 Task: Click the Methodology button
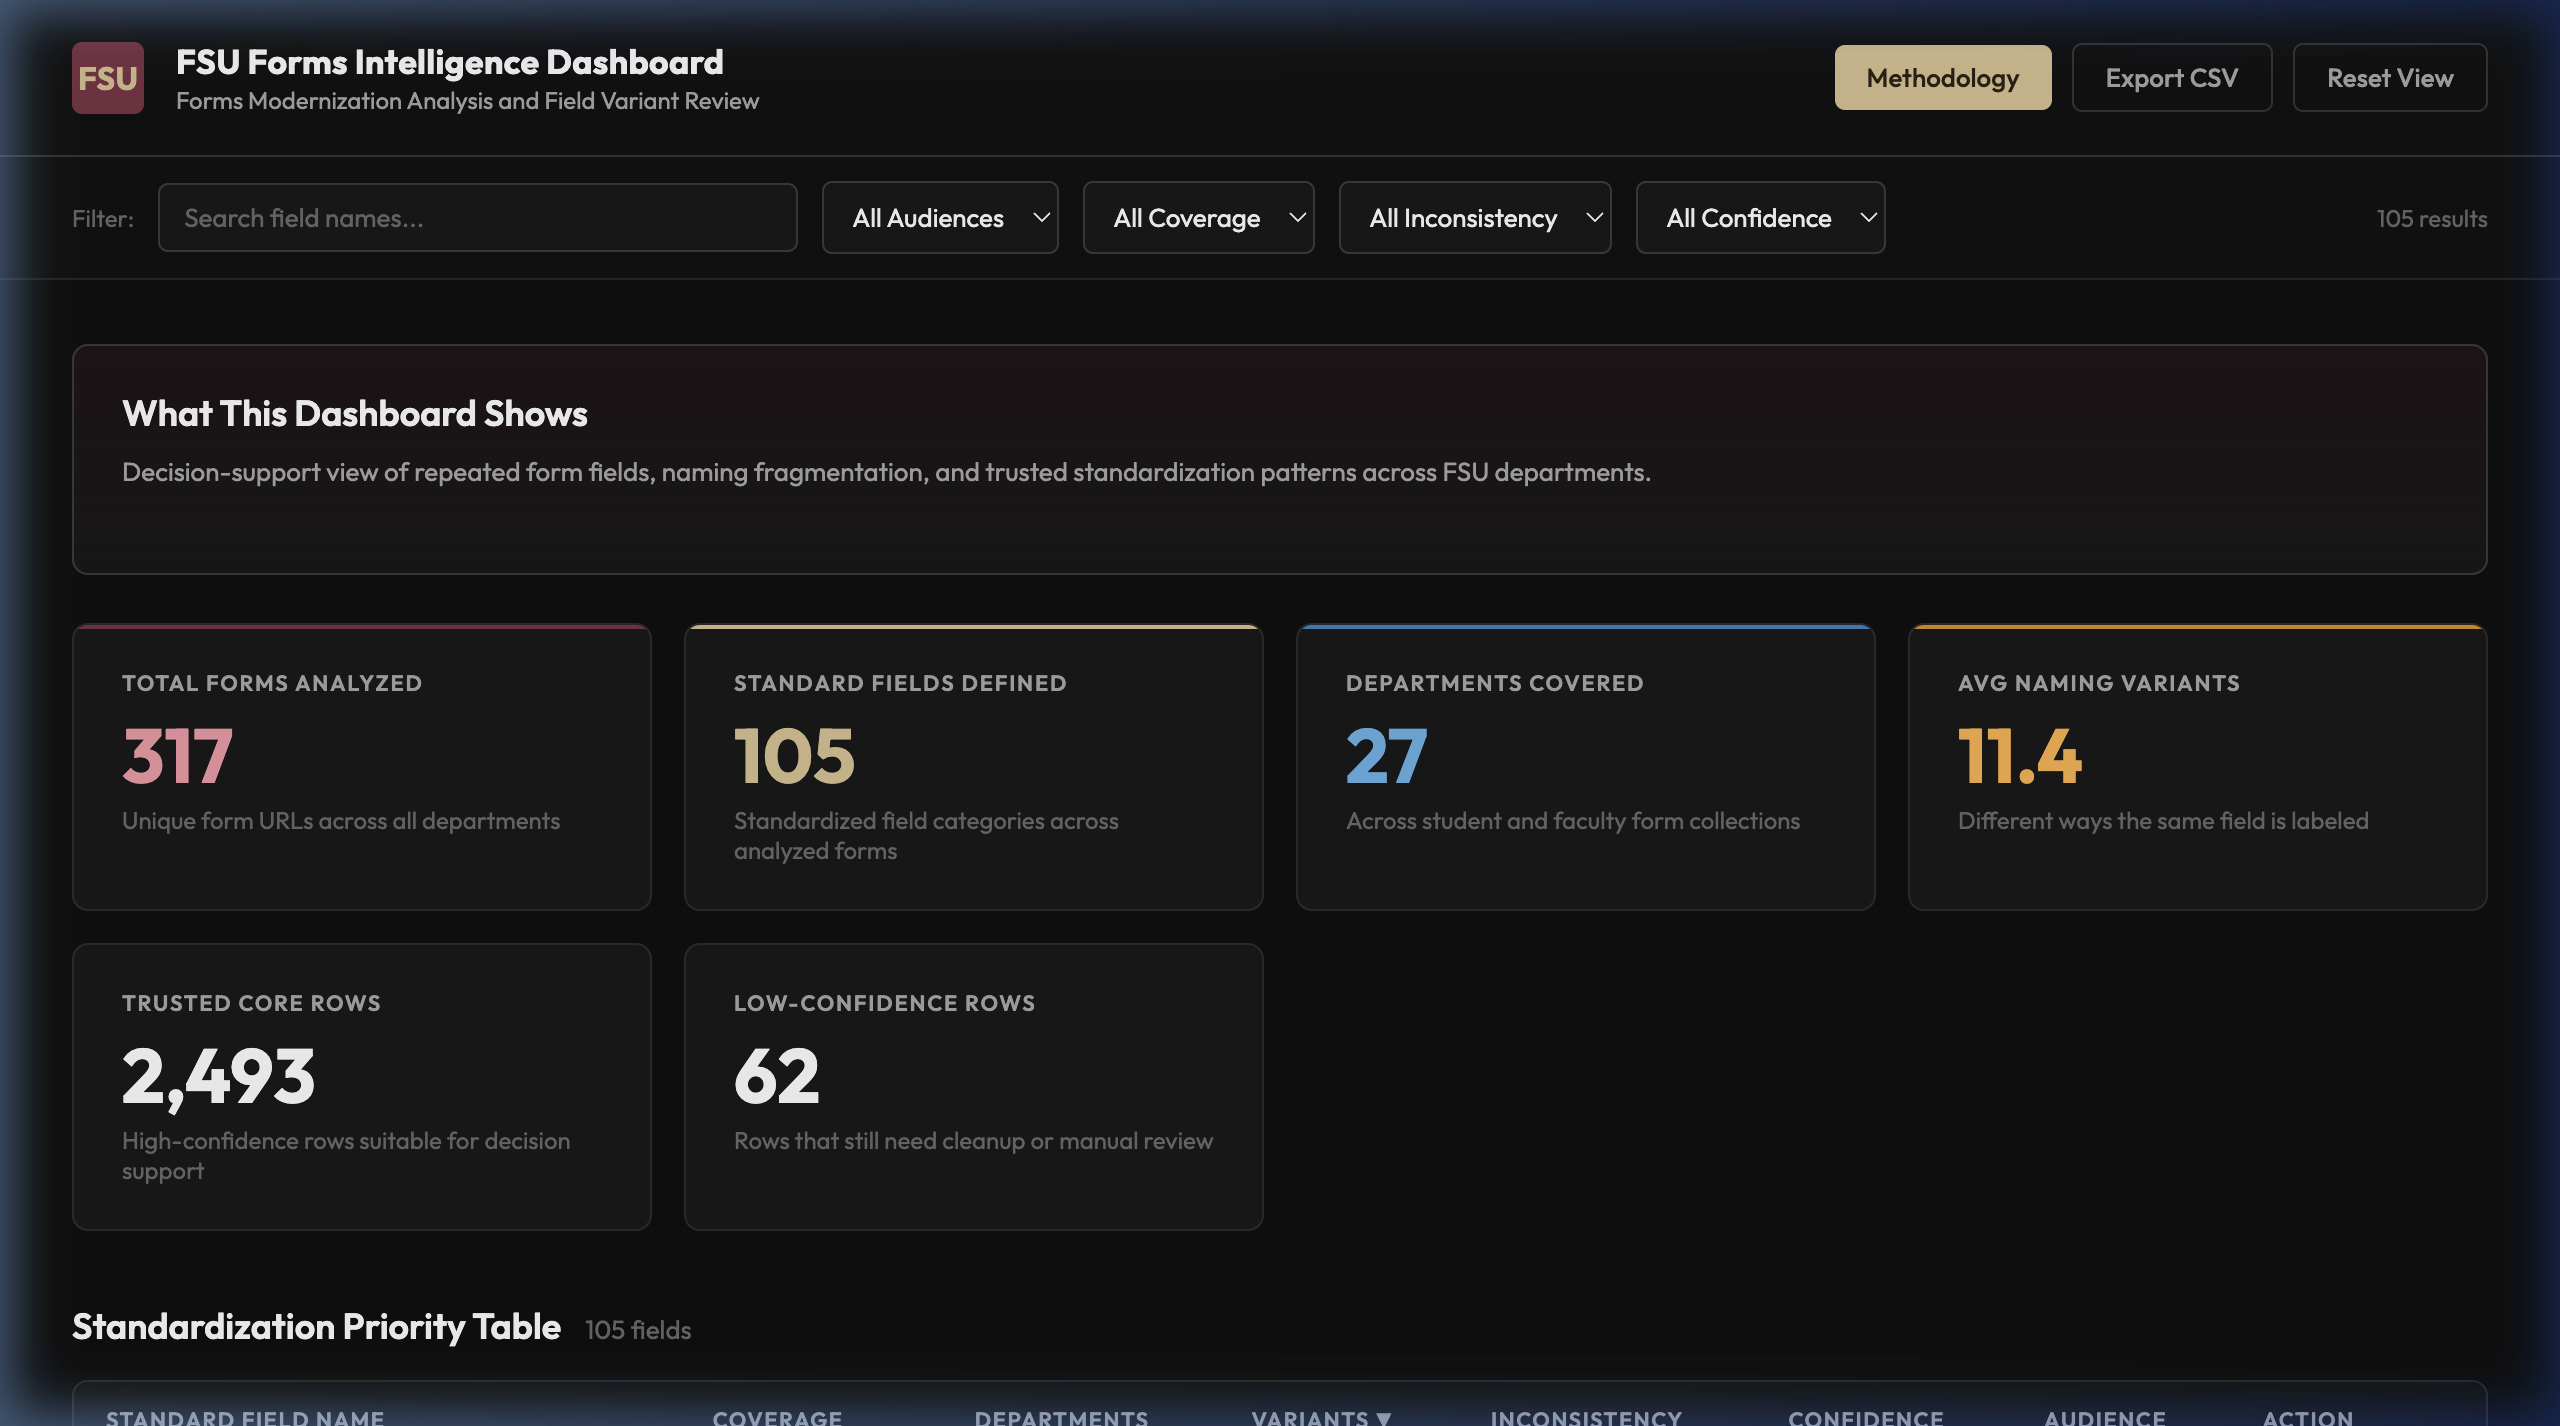coord(1942,77)
